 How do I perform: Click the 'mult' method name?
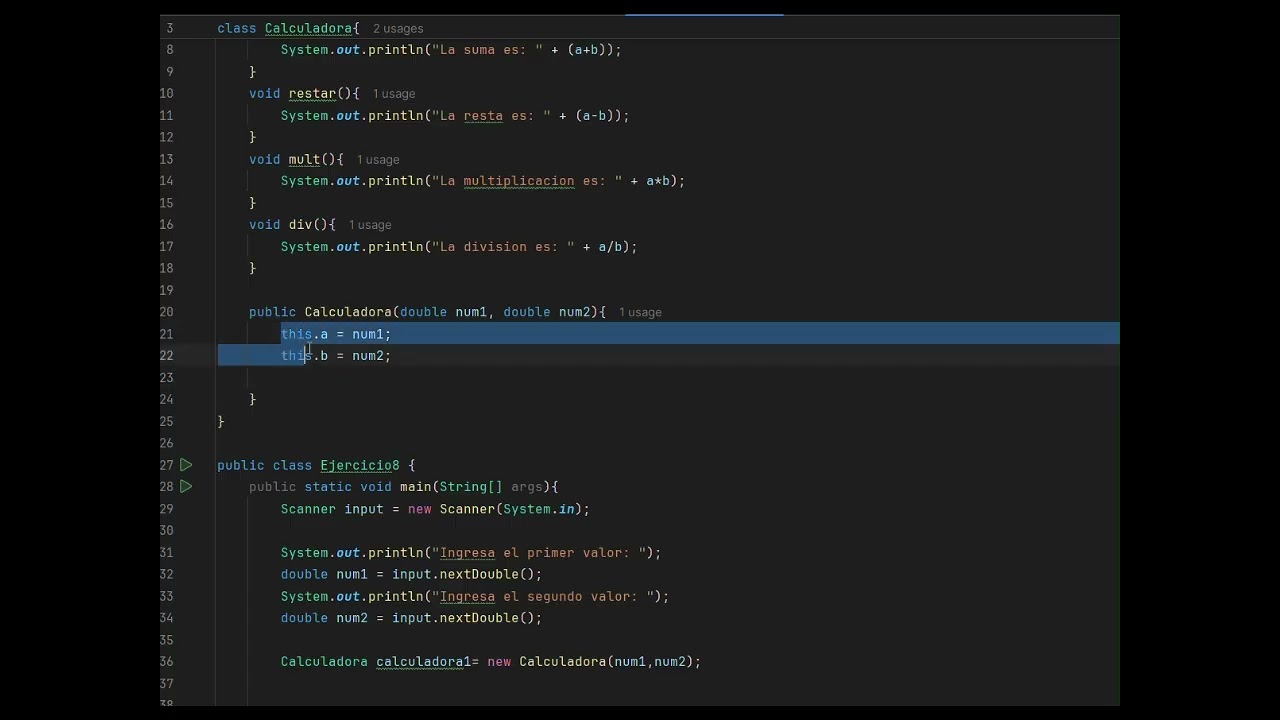(304, 159)
